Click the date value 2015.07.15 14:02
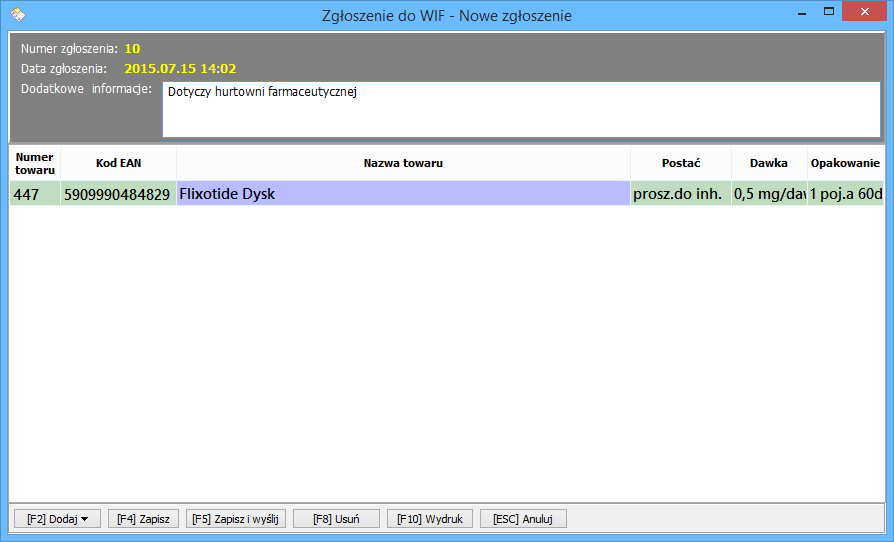894x542 pixels. point(180,68)
